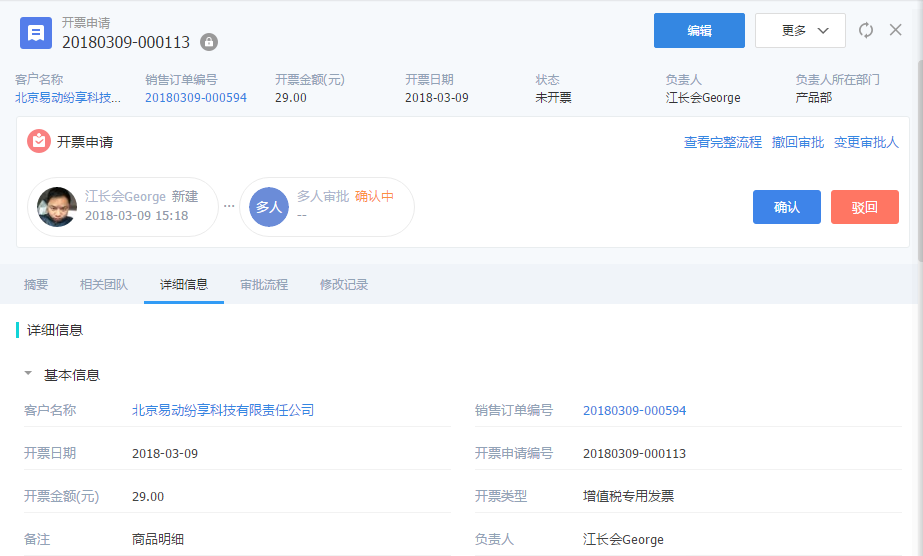Switch to the 摘要 tab

click(x=36, y=285)
